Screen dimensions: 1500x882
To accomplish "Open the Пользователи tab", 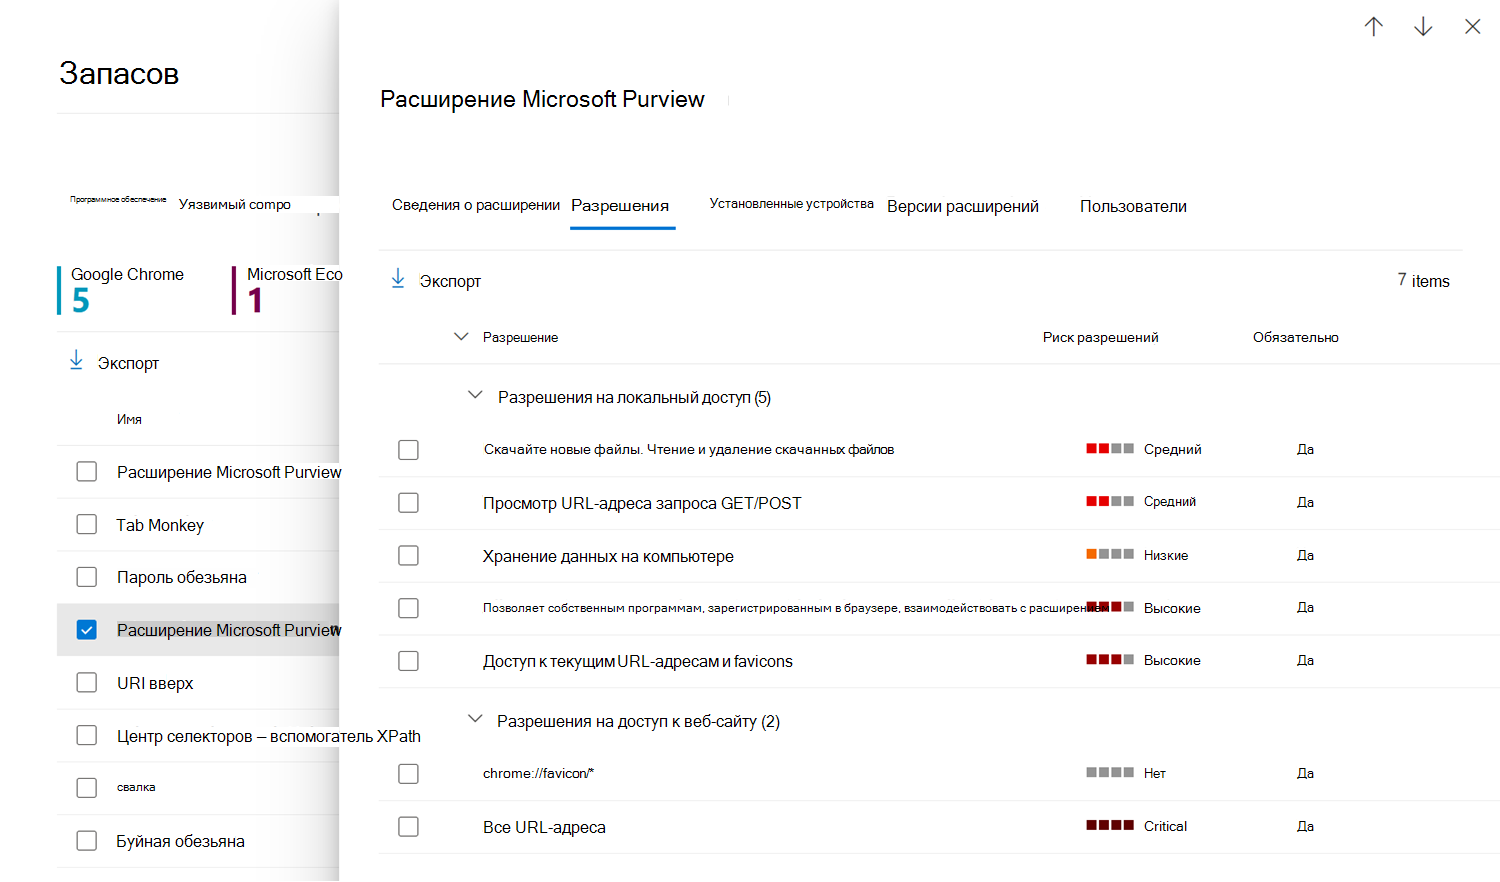I will coord(1133,207).
